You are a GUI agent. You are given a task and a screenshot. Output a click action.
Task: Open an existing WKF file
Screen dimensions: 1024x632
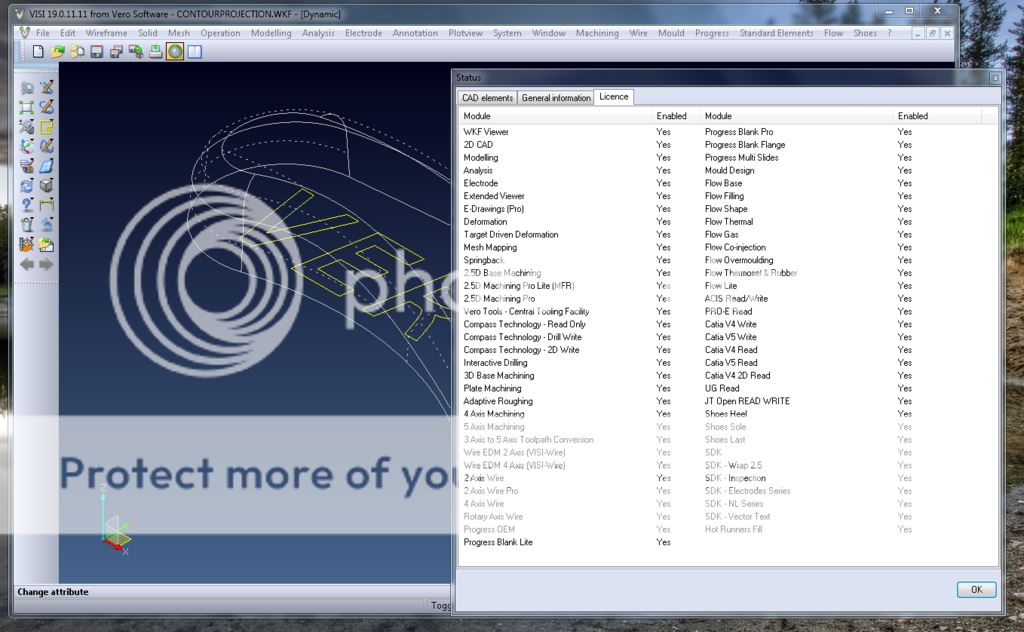tap(59, 50)
